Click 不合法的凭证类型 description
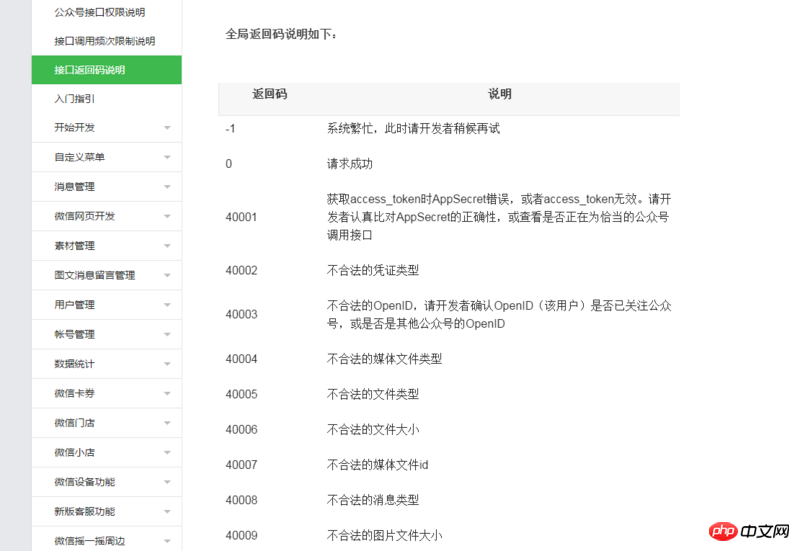 pos(372,270)
